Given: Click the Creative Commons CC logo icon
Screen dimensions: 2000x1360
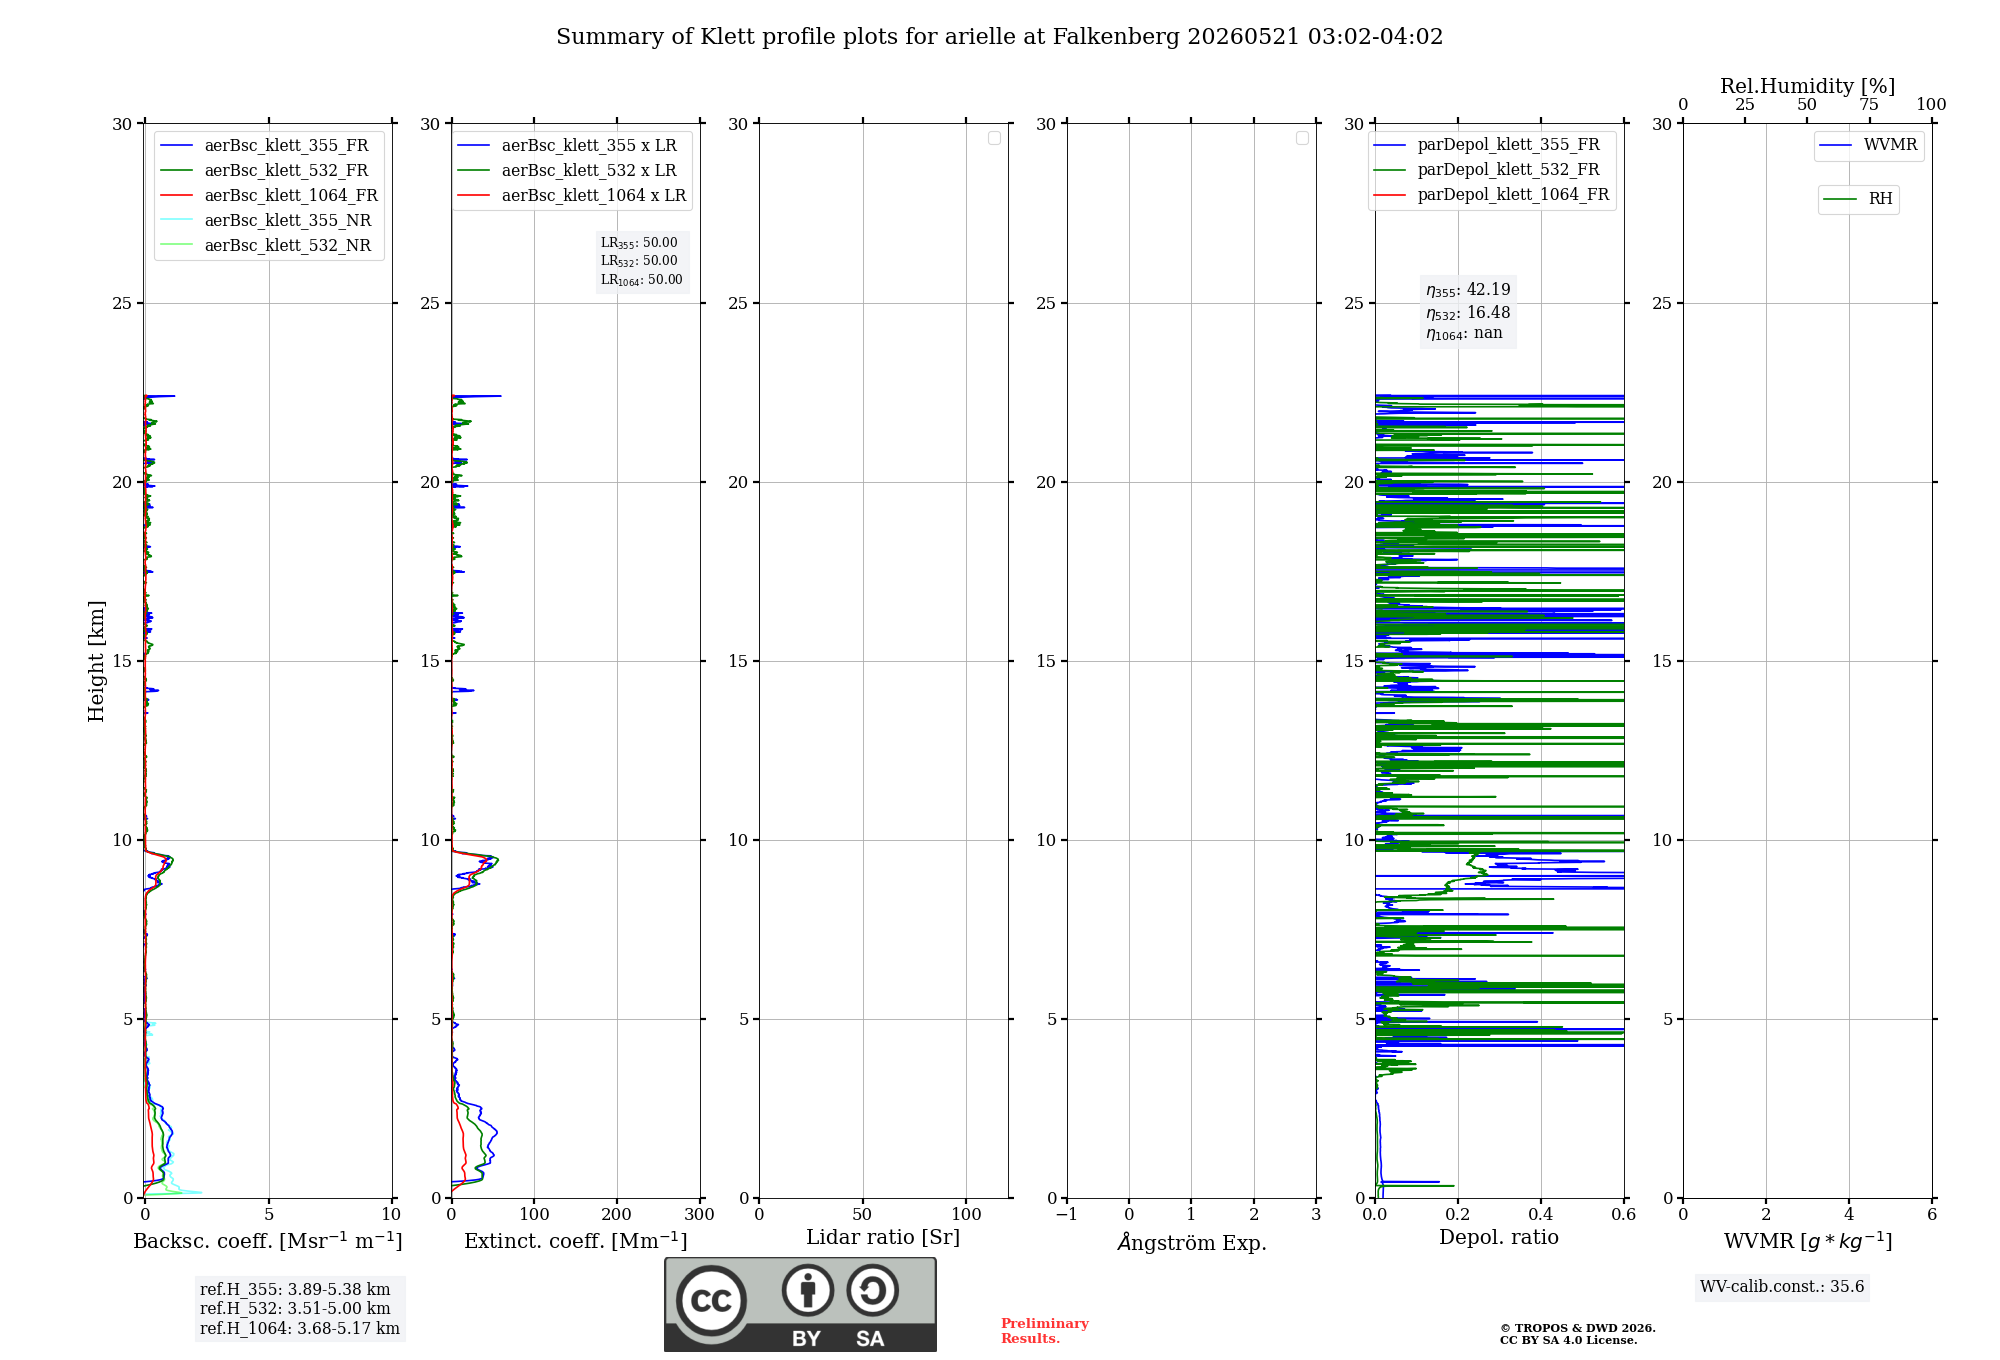Looking at the screenshot, I should [x=711, y=1300].
